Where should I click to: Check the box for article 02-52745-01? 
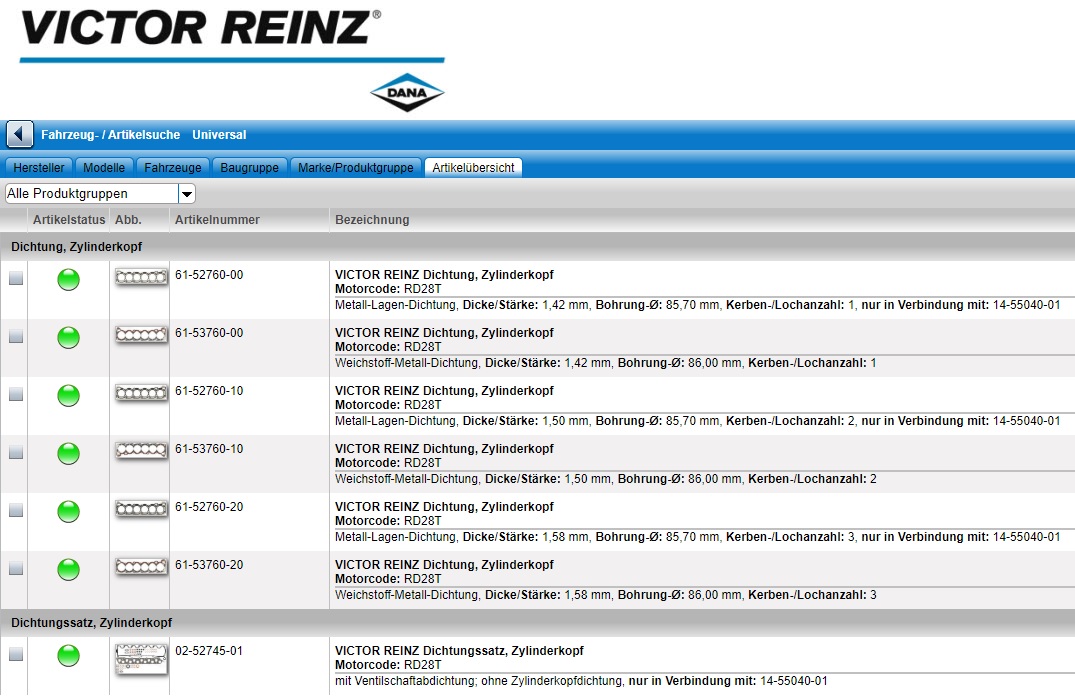click(x=16, y=654)
